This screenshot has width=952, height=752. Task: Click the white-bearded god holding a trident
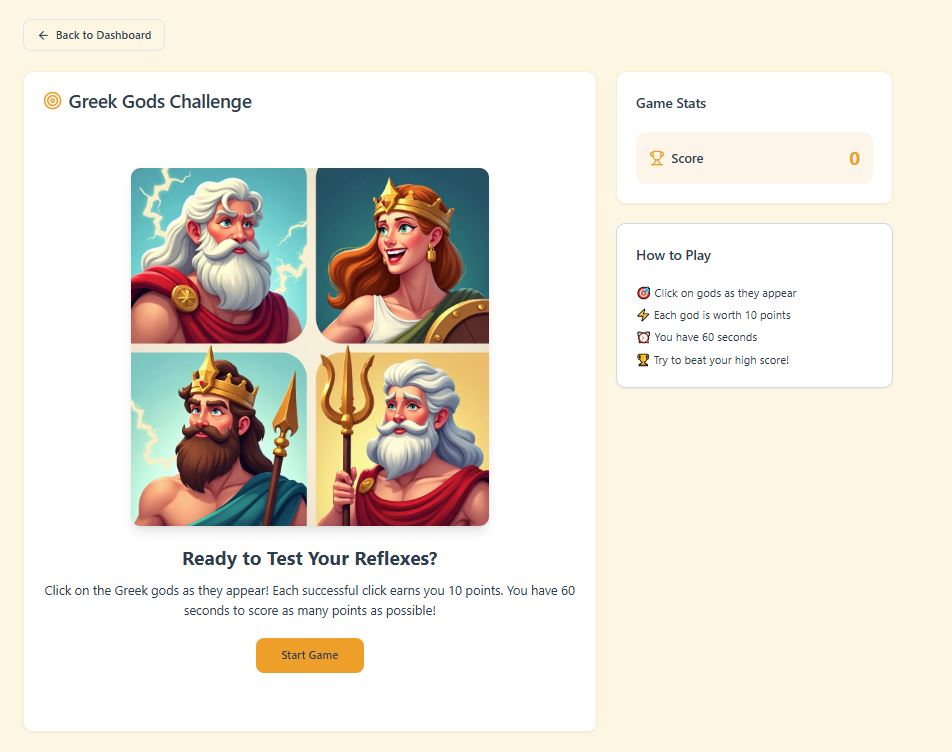[x=402, y=439]
